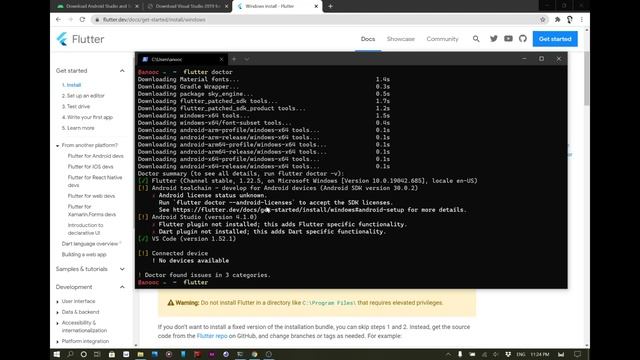Open 5. Learn more sidebar link
The height and width of the screenshot is (360, 640).
[78, 128]
